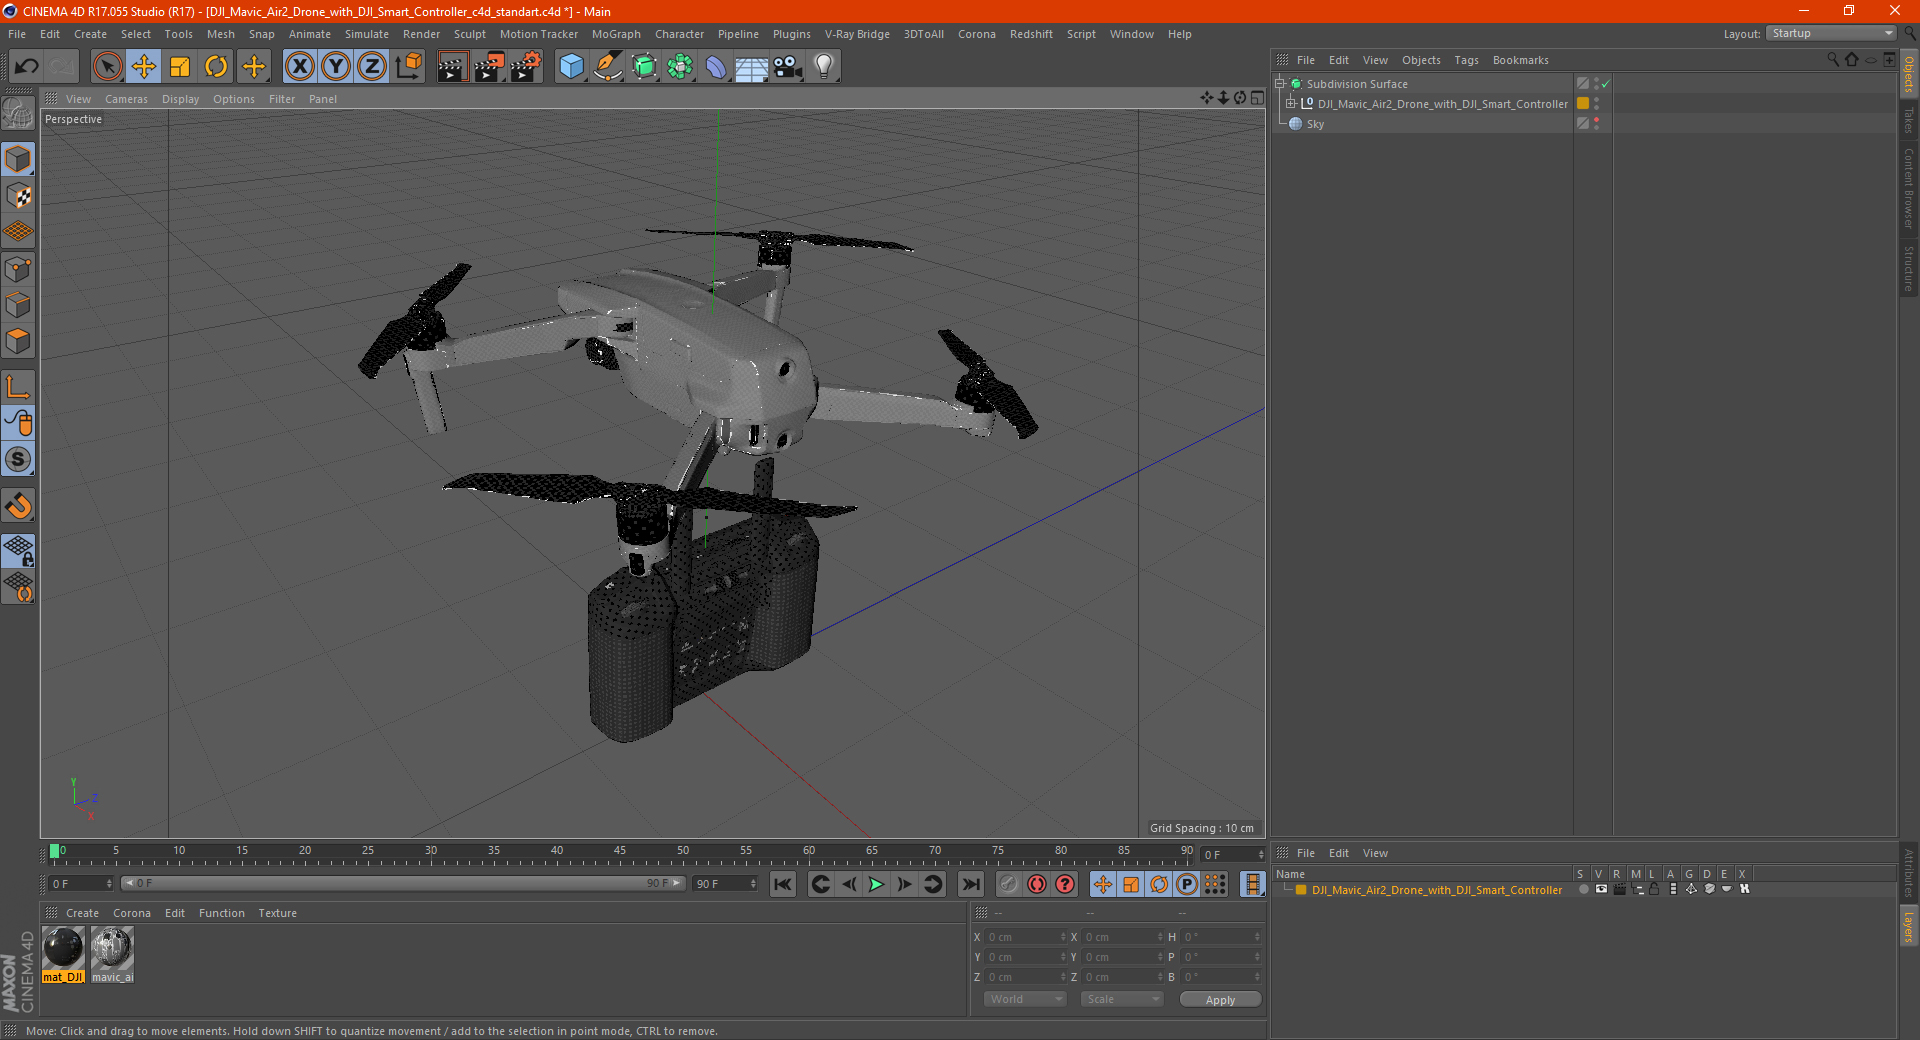Toggle autokeying button
Image resolution: width=1920 pixels, height=1040 pixels.
tap(1036, 884)
